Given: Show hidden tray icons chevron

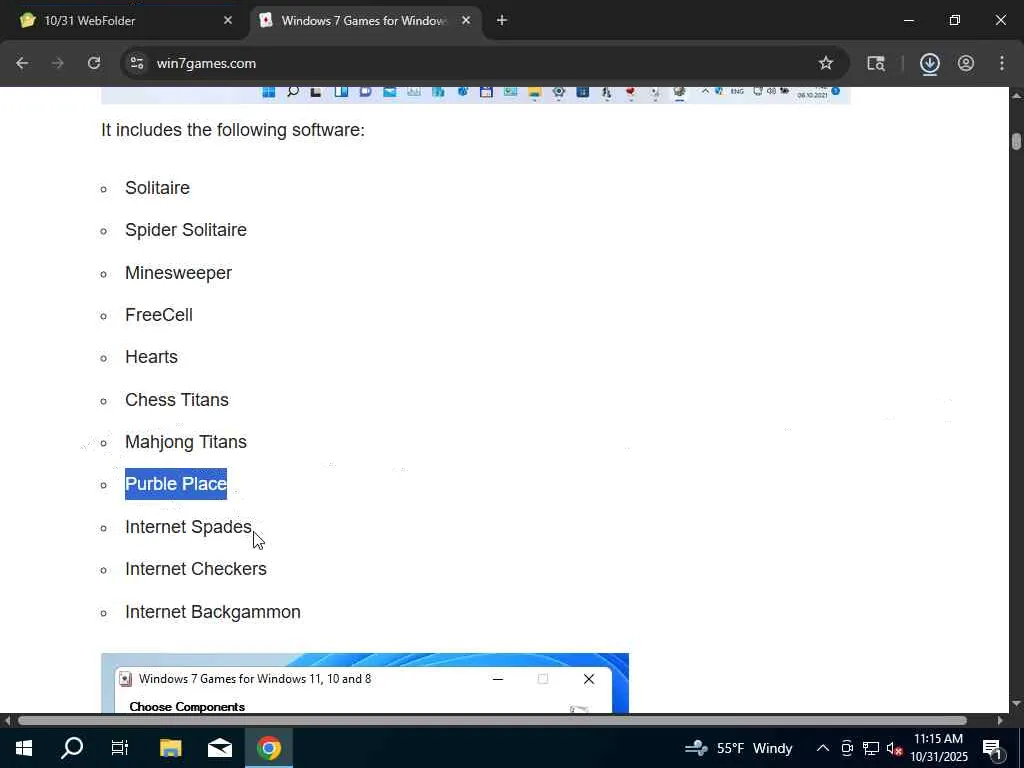Looking at the screenshot, I should click(823, 748).
